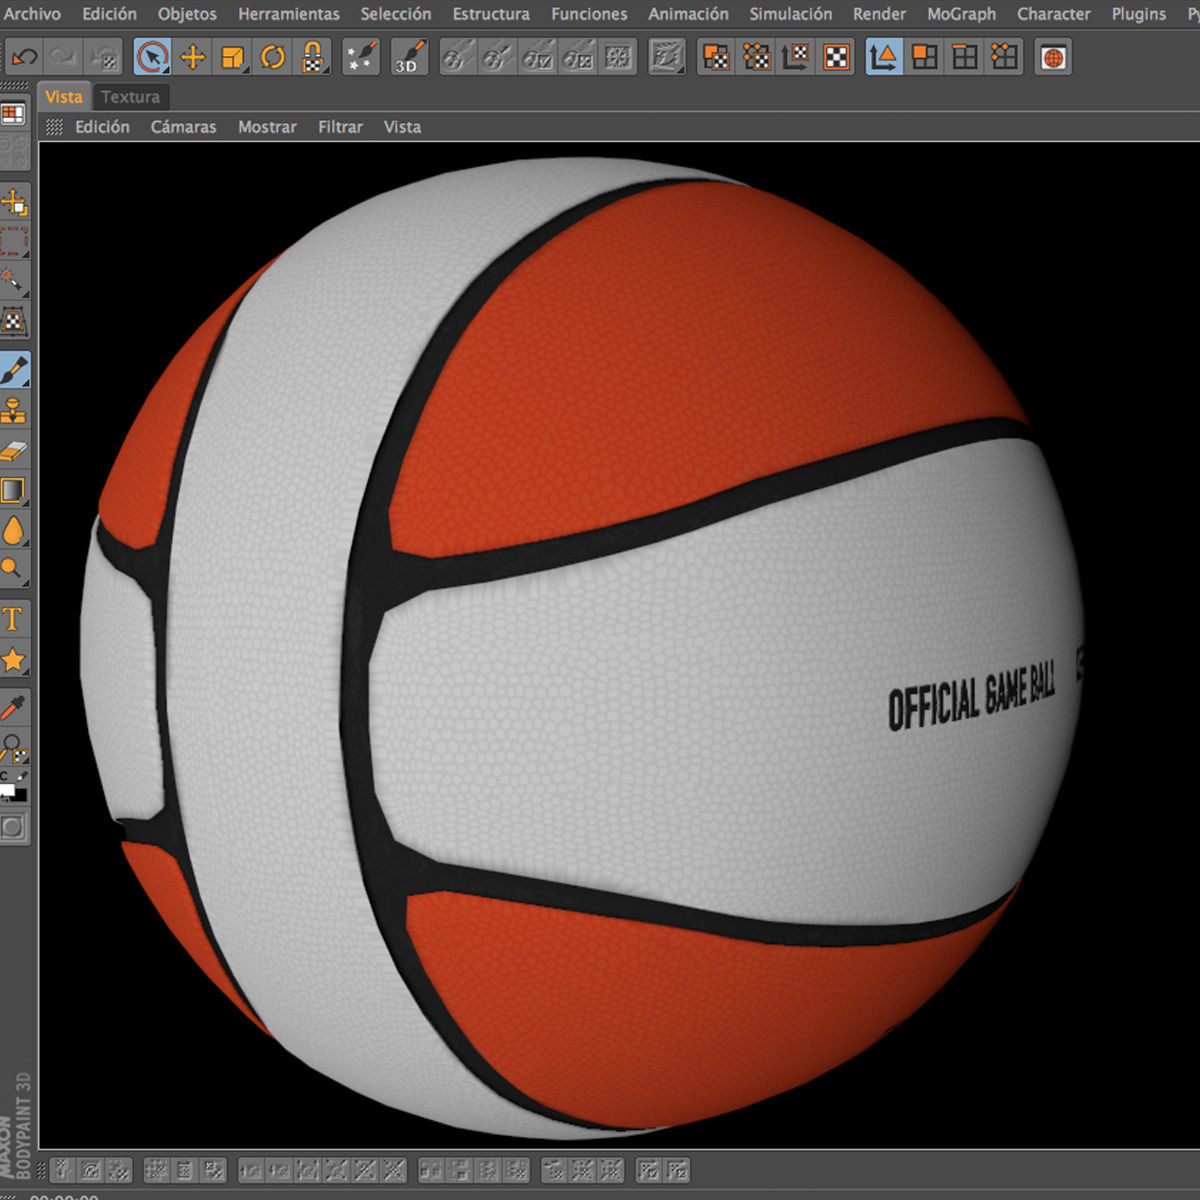Select the Move Layer tool in left palette
Image resolution: width=1200 pixels, height=1200 pixels.
(x=14, y=203)
